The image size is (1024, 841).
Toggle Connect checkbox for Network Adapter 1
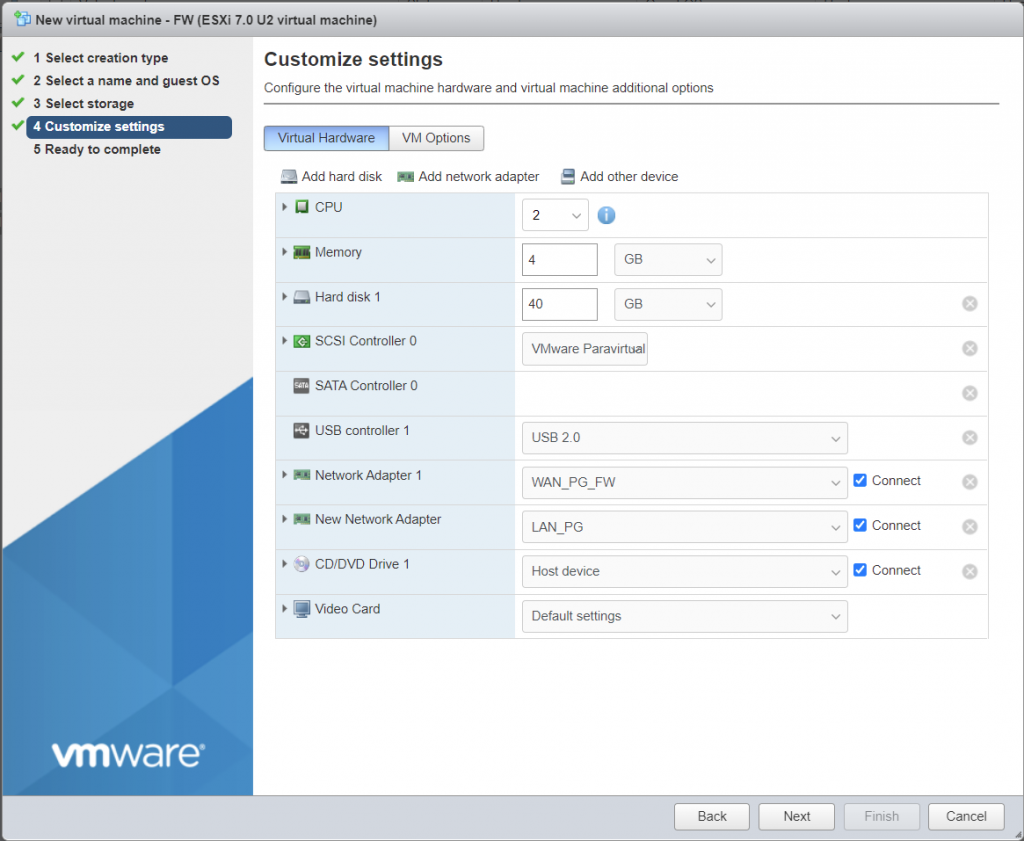pyautogui.click(x=860, y=481)
